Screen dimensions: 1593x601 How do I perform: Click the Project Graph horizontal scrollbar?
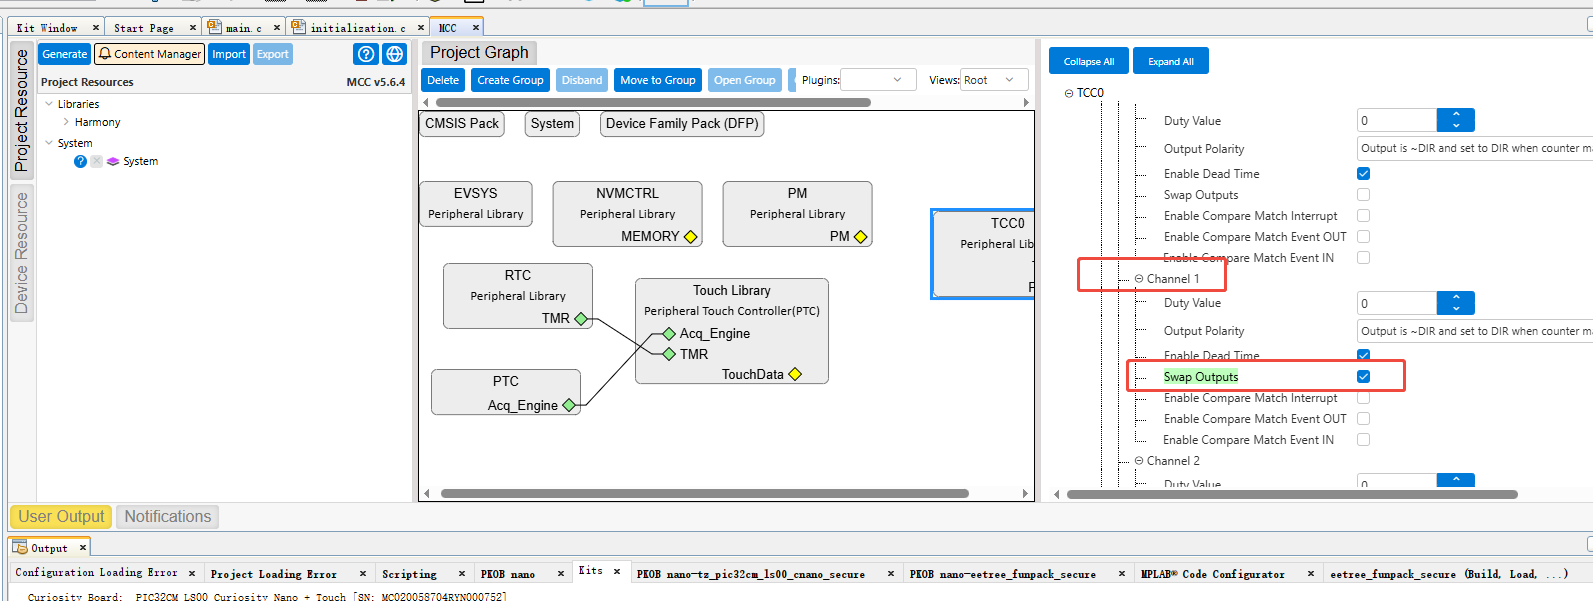pyautogui.click(x=705, y=493)
